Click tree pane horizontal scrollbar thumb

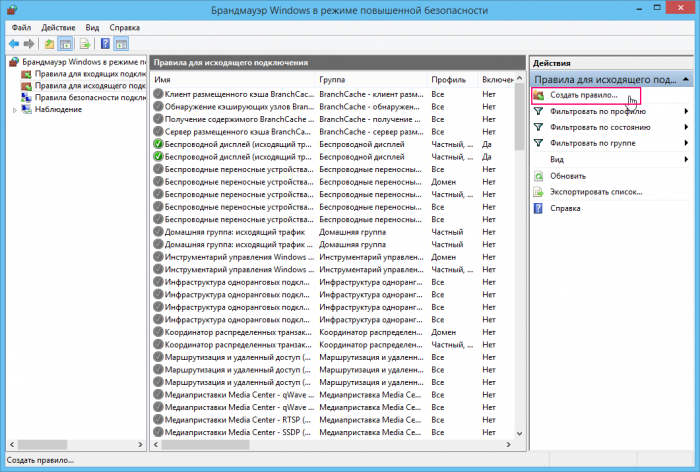click(42, 445)
